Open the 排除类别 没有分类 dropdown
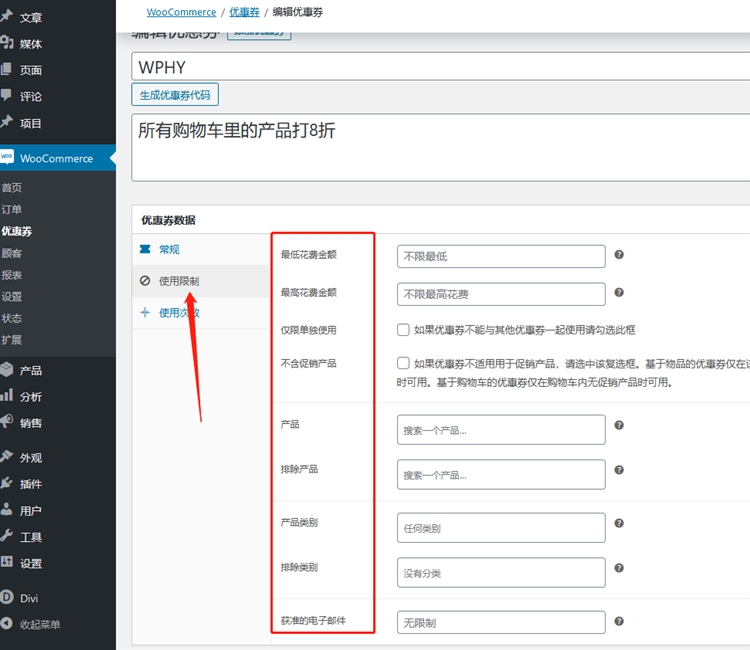This screenshot has width=750, height=650. coord(501,573)
